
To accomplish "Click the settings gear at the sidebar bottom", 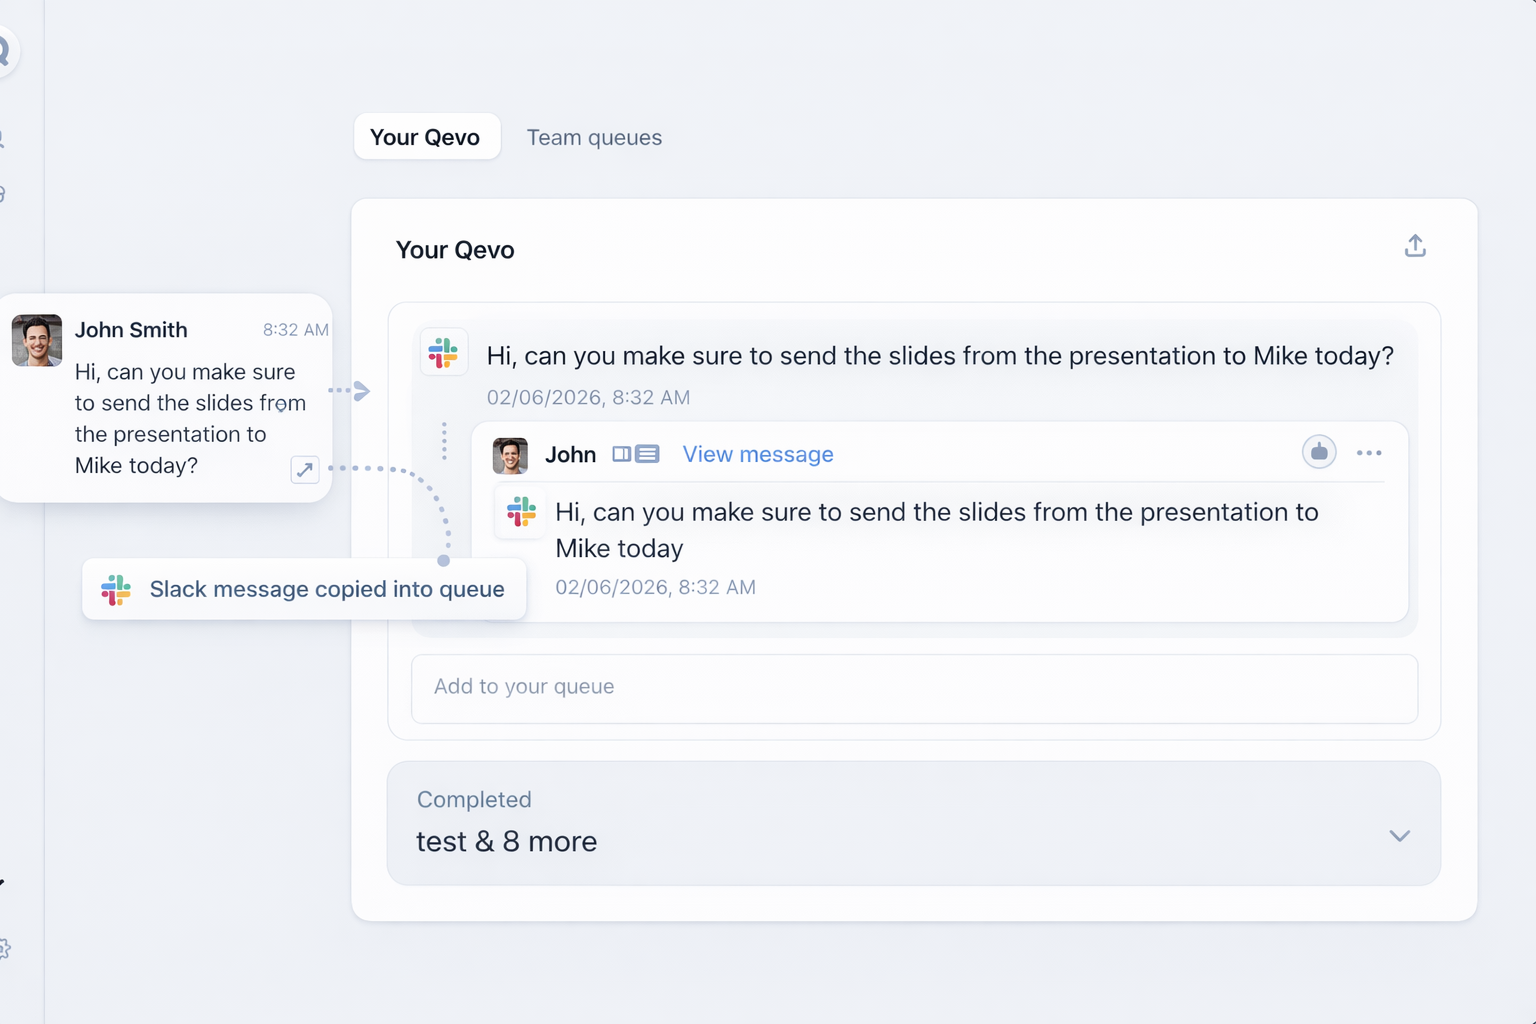I will point(4,949).
